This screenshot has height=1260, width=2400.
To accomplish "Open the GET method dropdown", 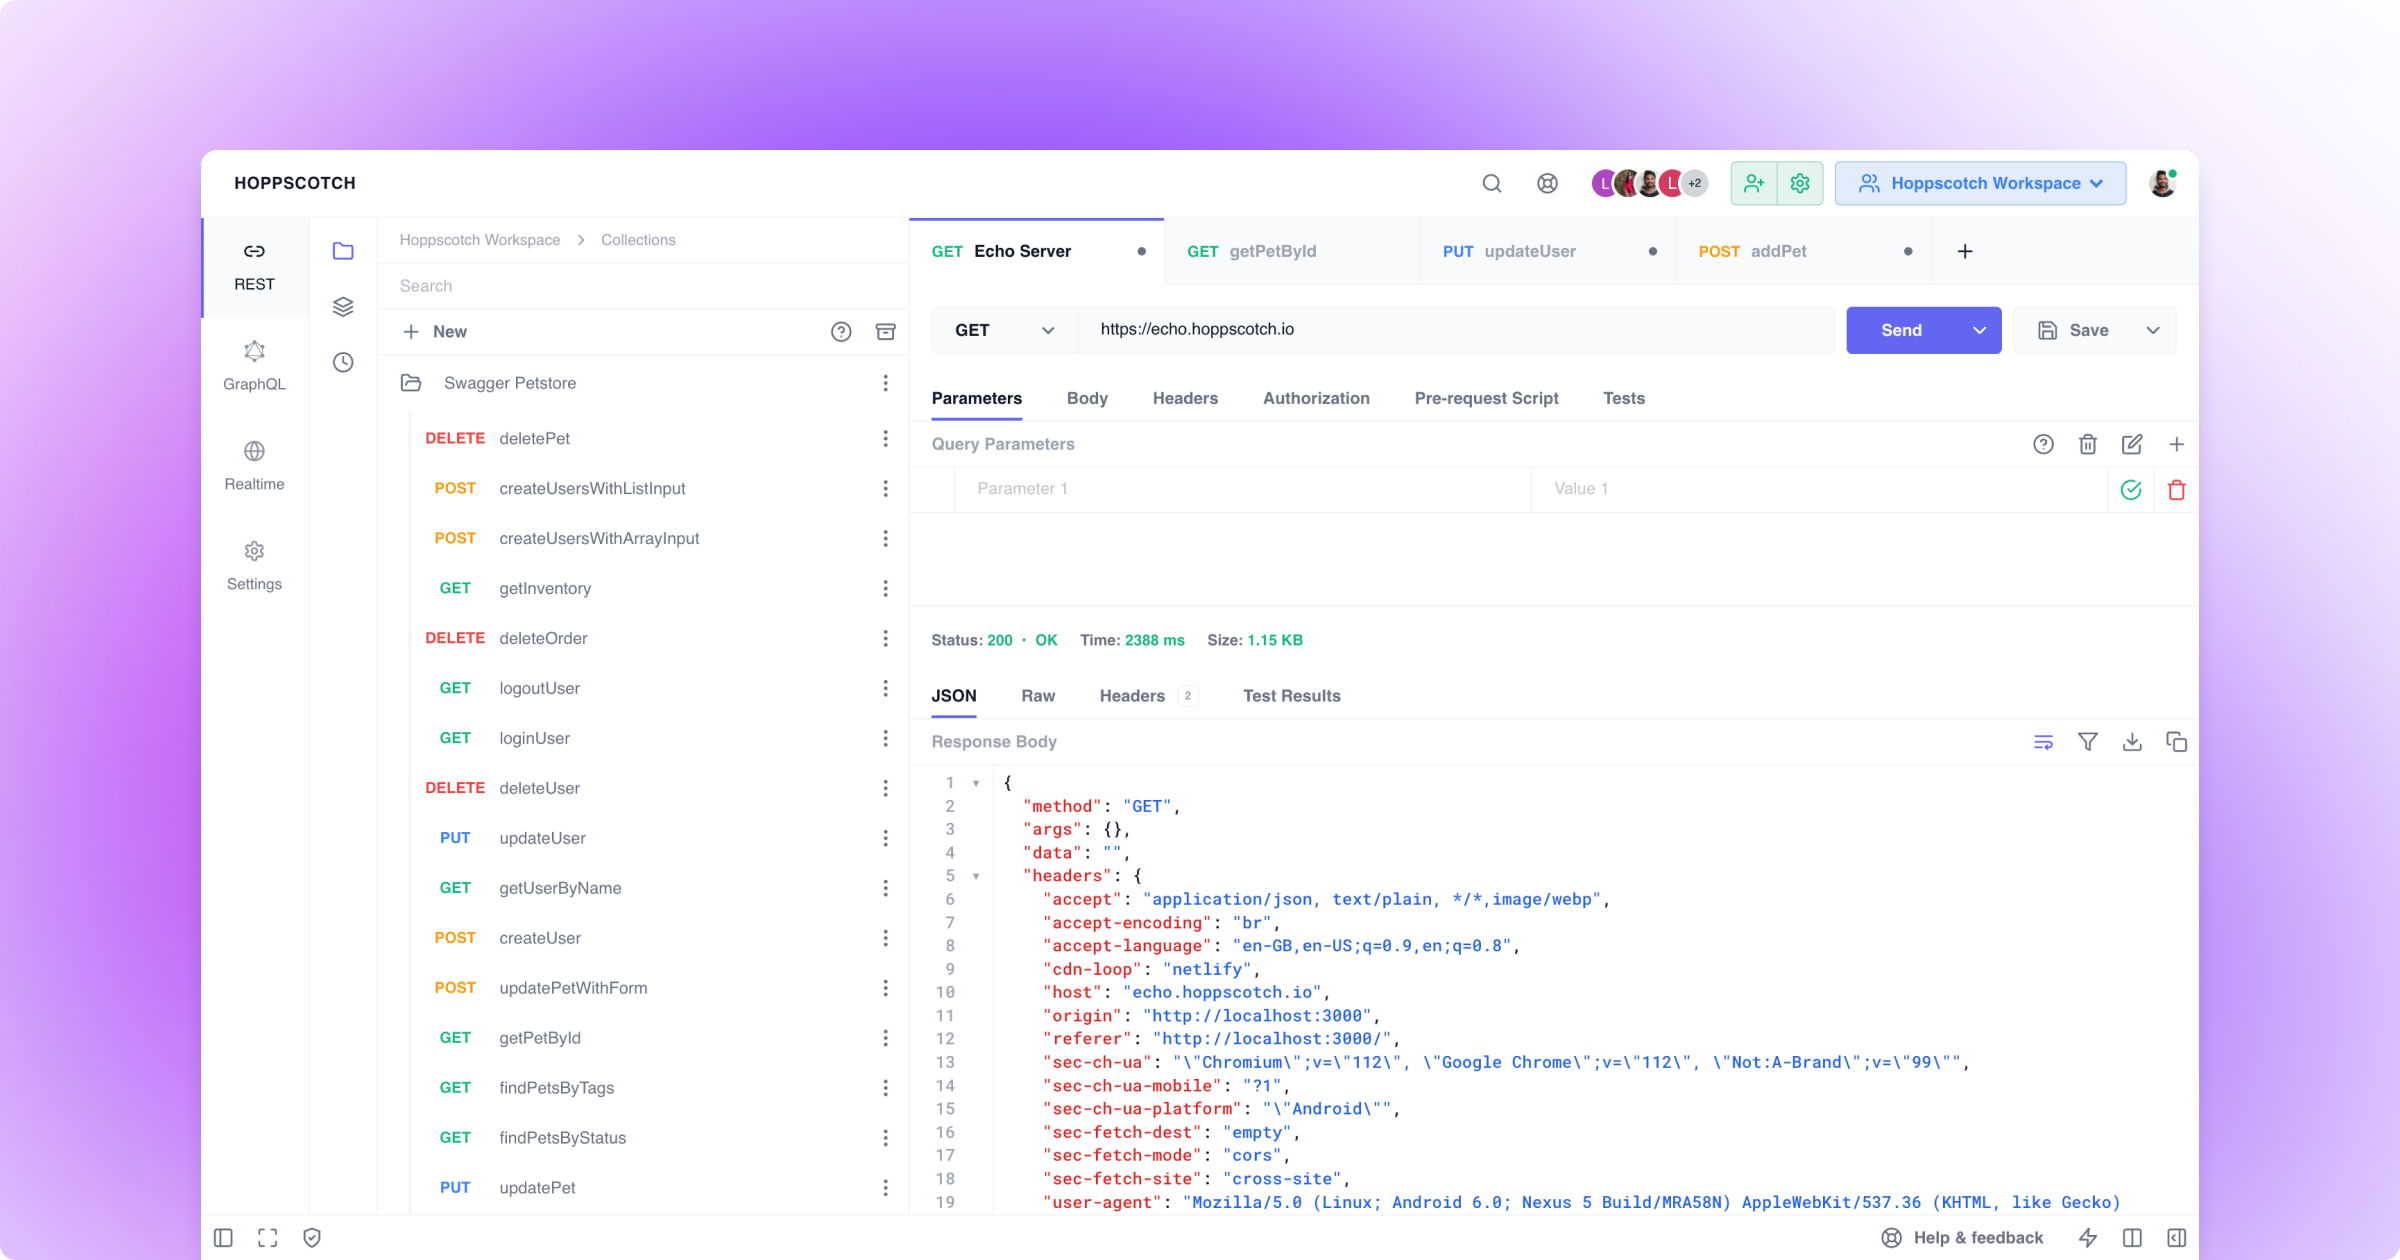I will [x=1003, y=330].
